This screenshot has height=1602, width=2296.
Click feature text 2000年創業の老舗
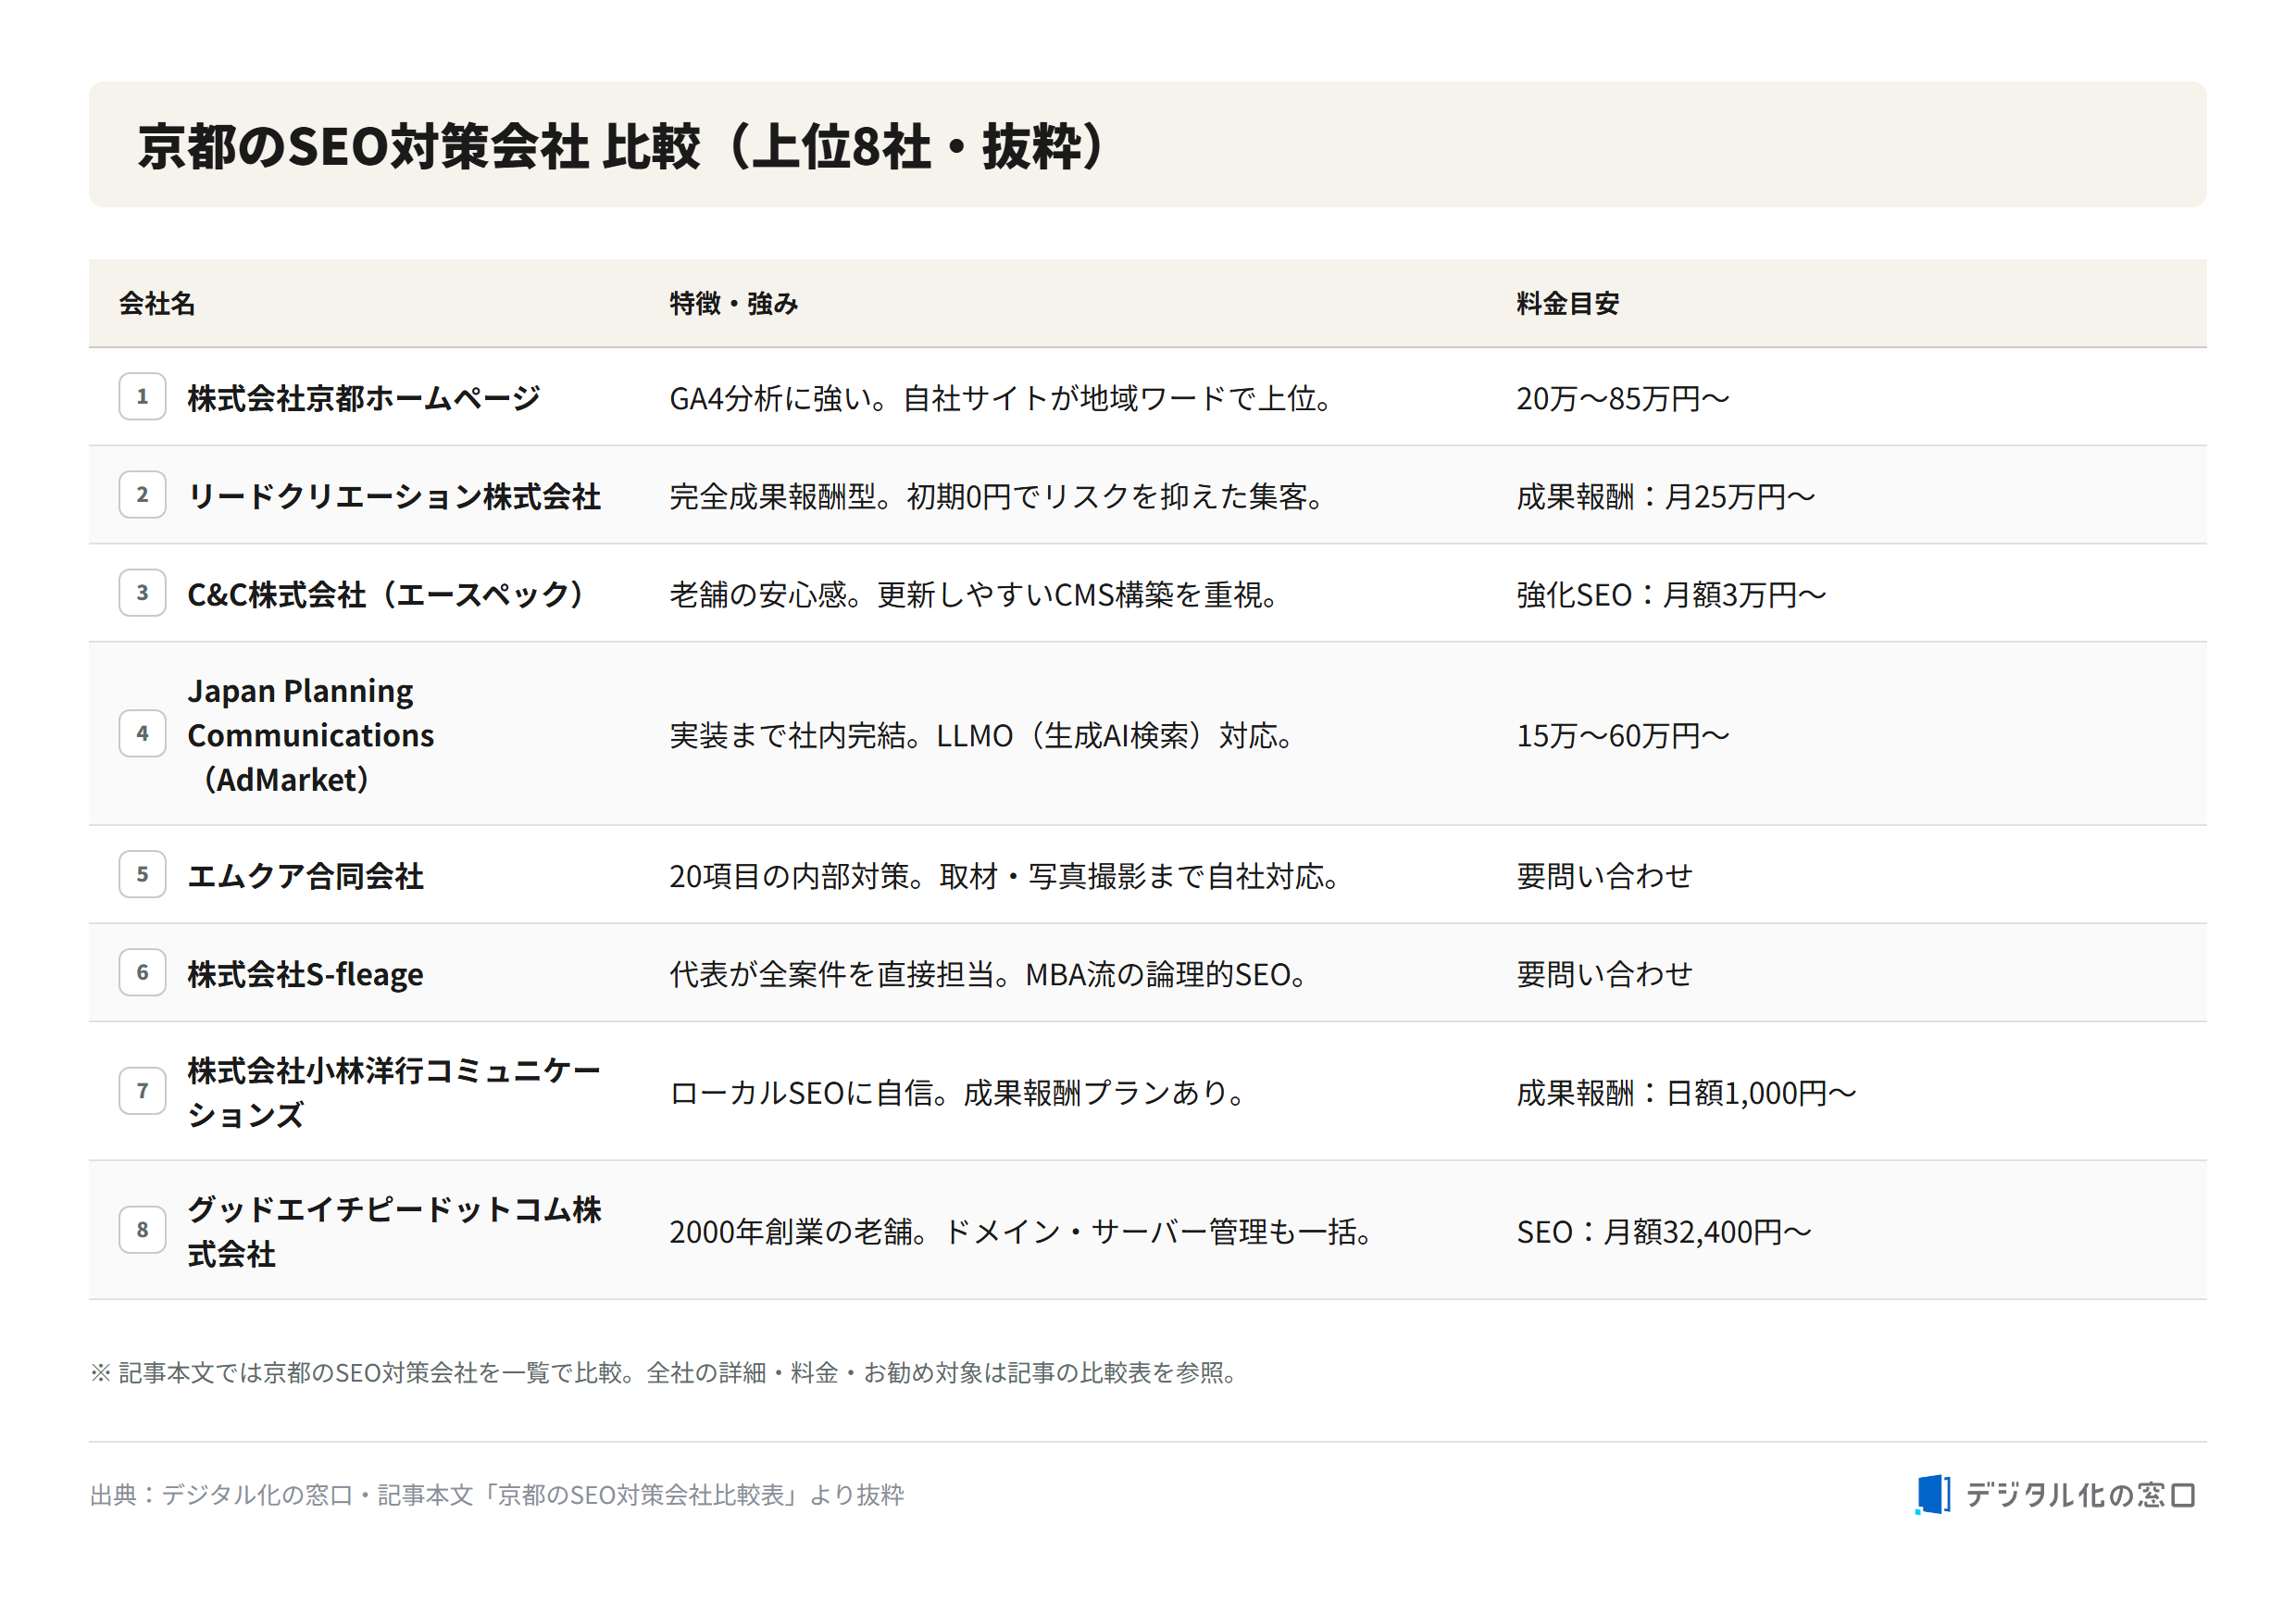tap(1020, 1231)
